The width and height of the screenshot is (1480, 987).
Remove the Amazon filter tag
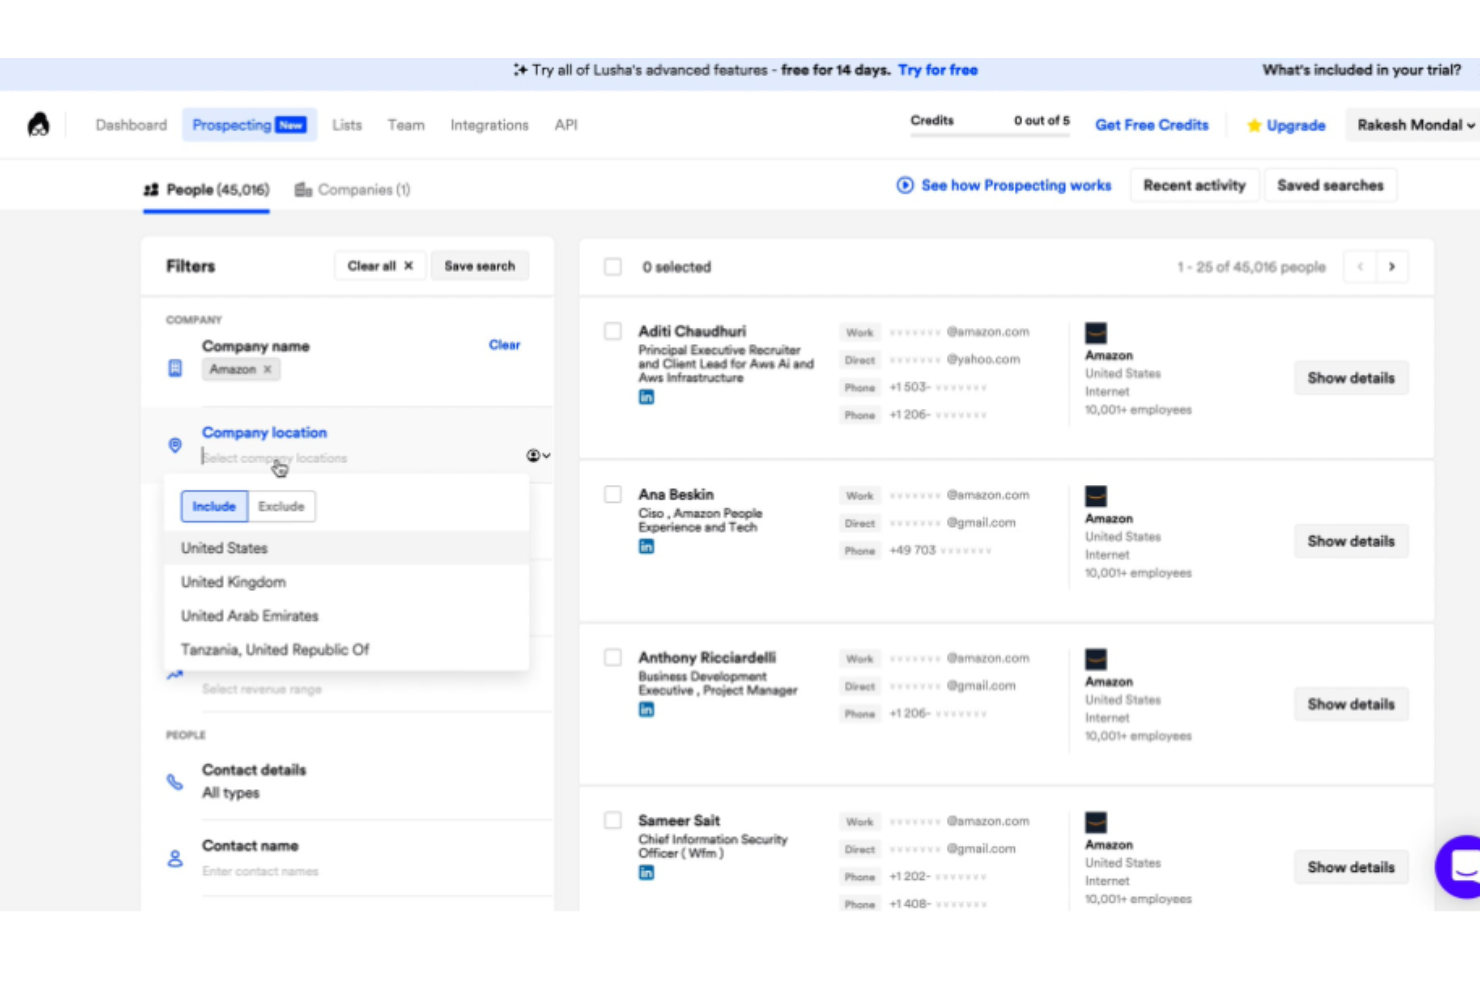pyautogui.click(x=267, y=369)
